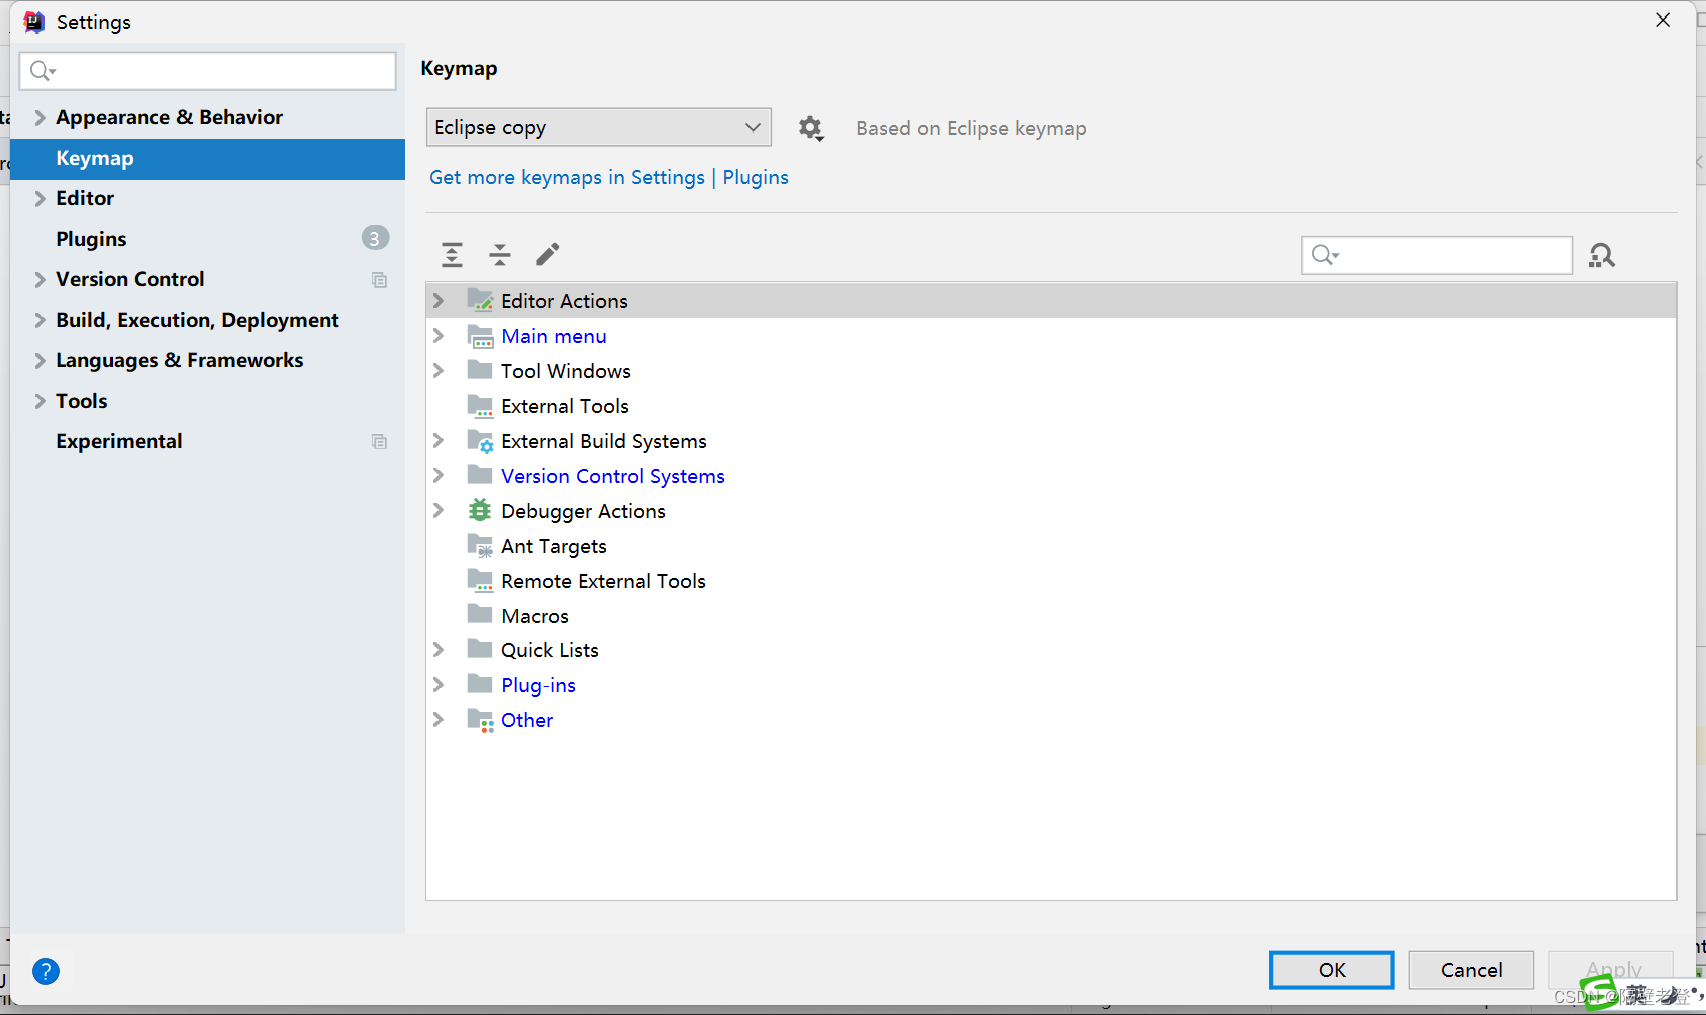The width and height of the screenshot is (1706, 1015).
Task: Open the Eclipse copy keymap dropdown
Action: click(599, 127)
